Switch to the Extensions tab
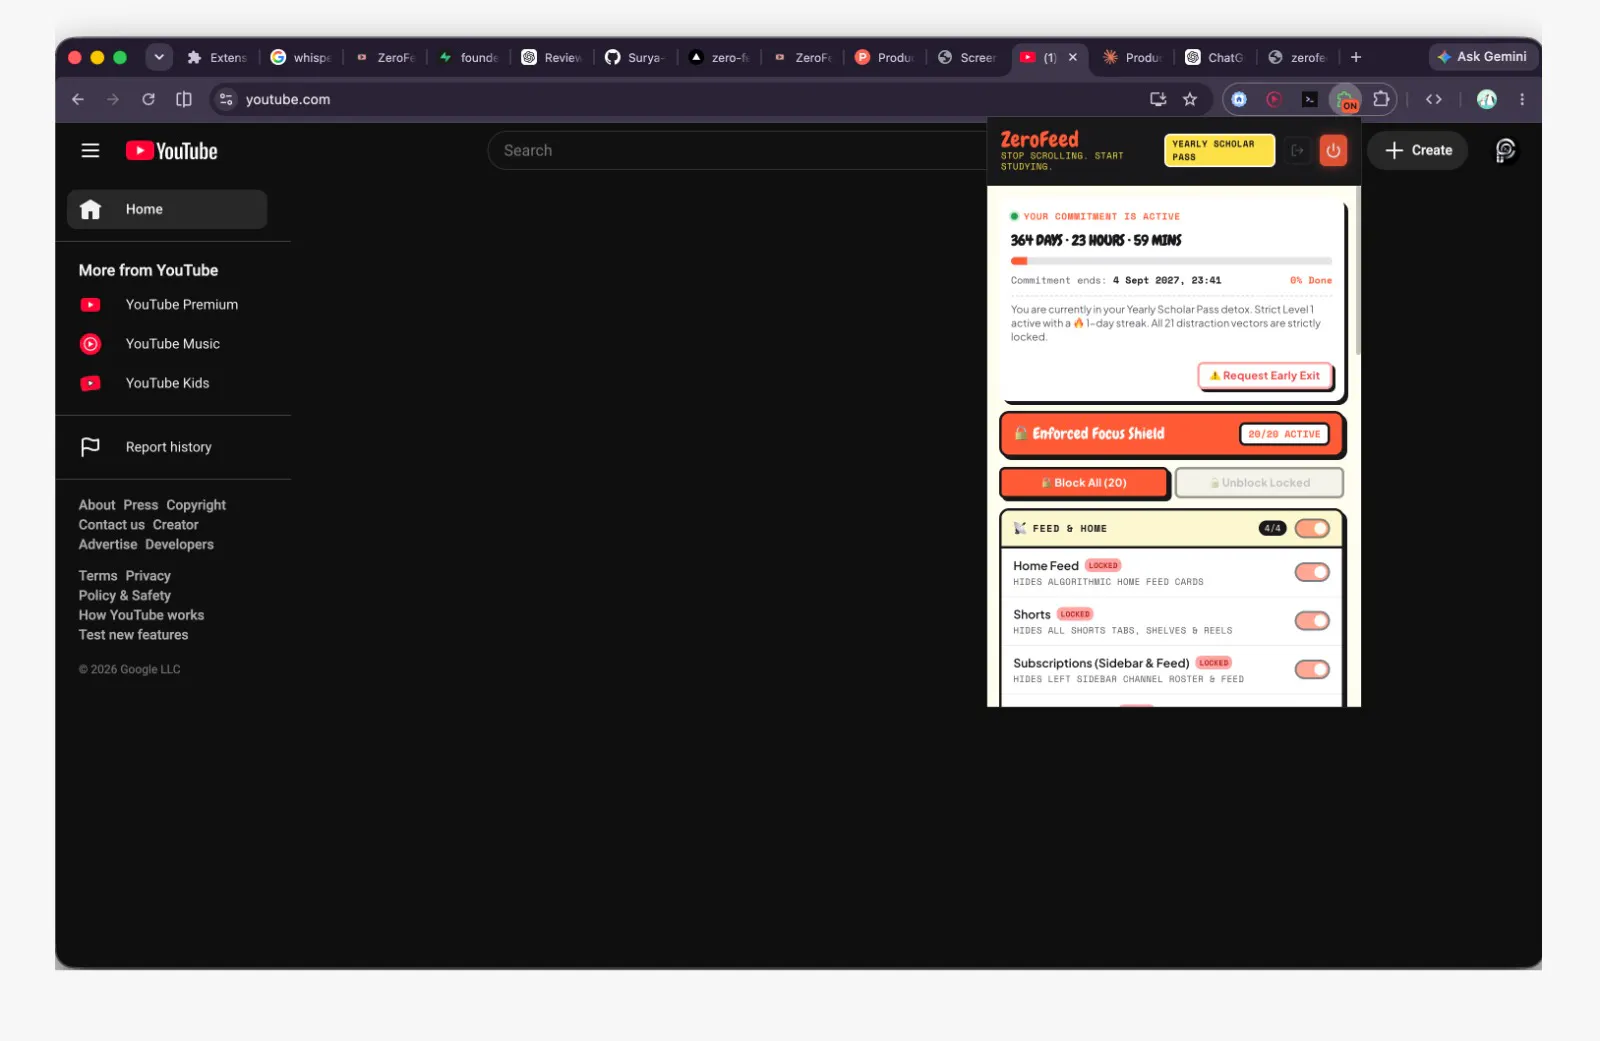The width and height of the screenshot is (1600, 1041). tap(217, 57)
